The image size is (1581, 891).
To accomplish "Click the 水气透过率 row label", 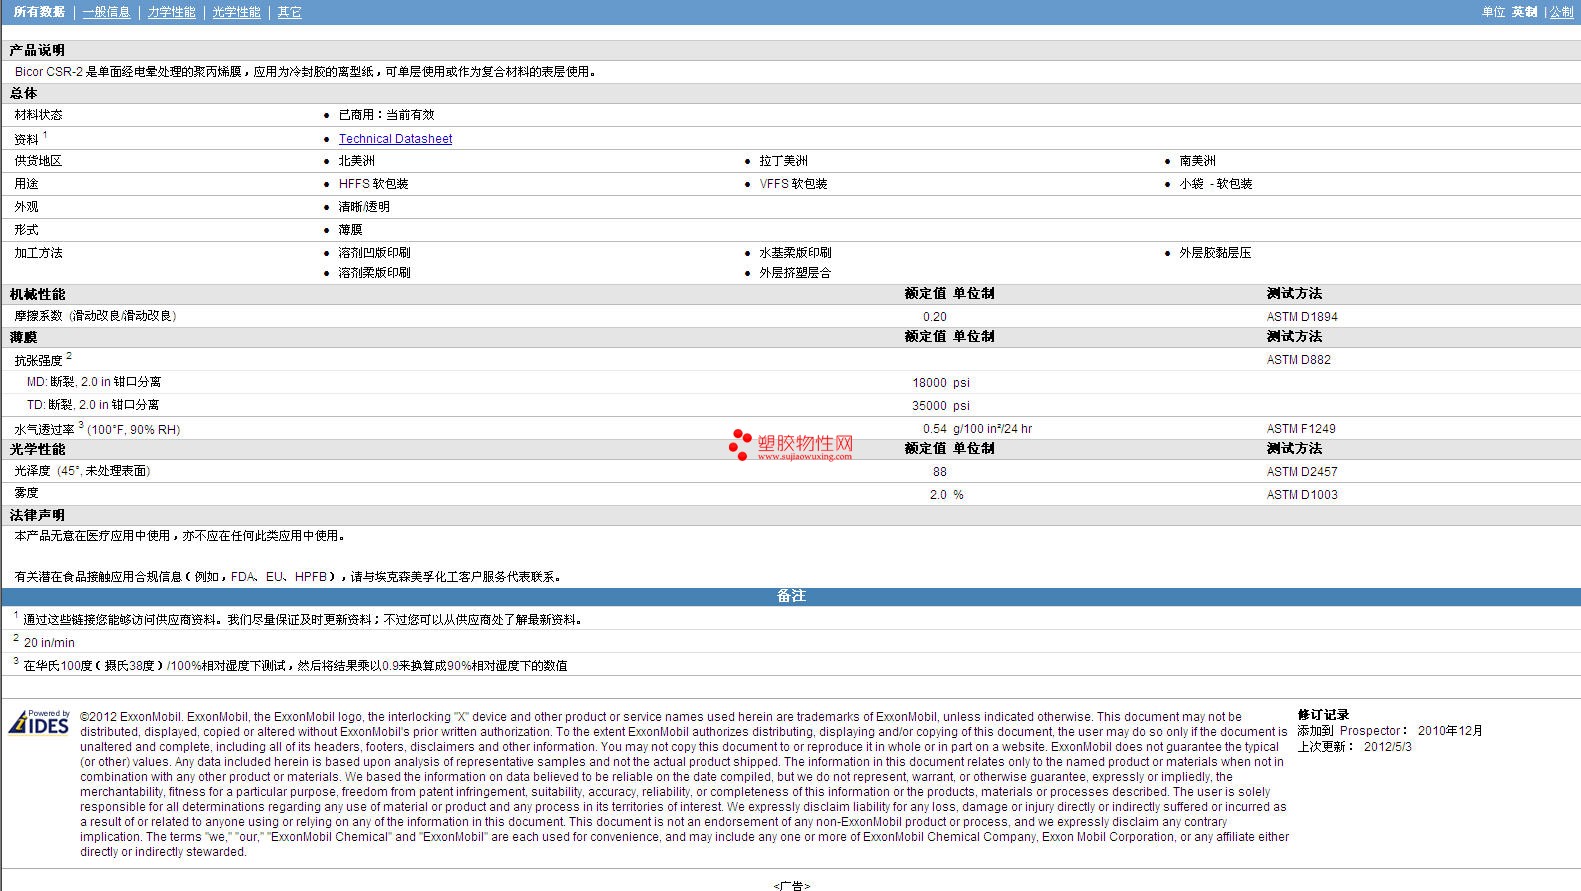I will click(x=44, y=430).
